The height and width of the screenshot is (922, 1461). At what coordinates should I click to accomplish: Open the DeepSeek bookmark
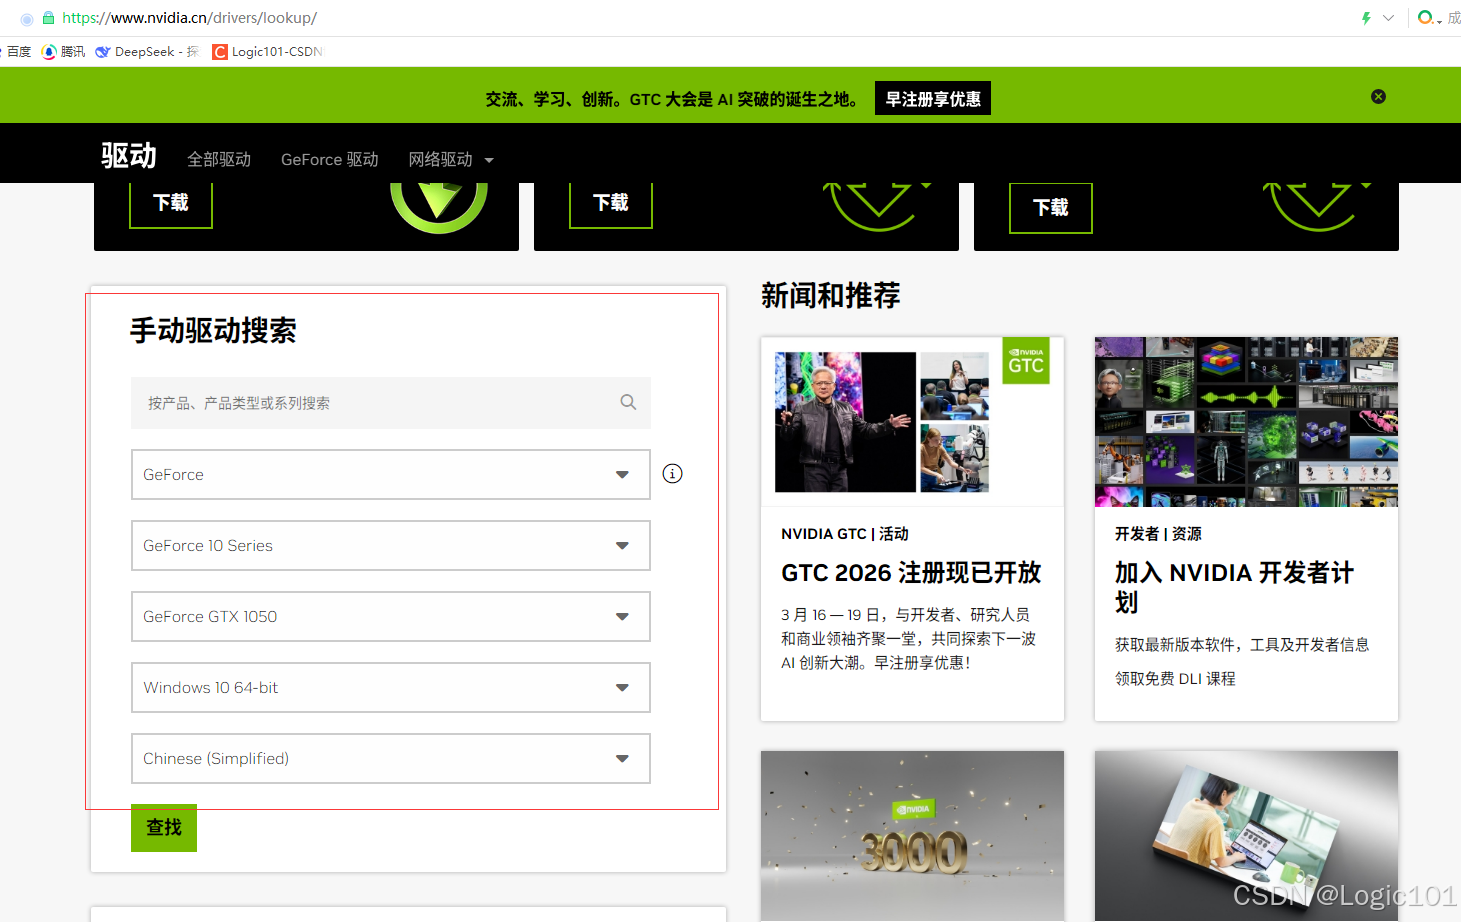[x=147, y=52]
